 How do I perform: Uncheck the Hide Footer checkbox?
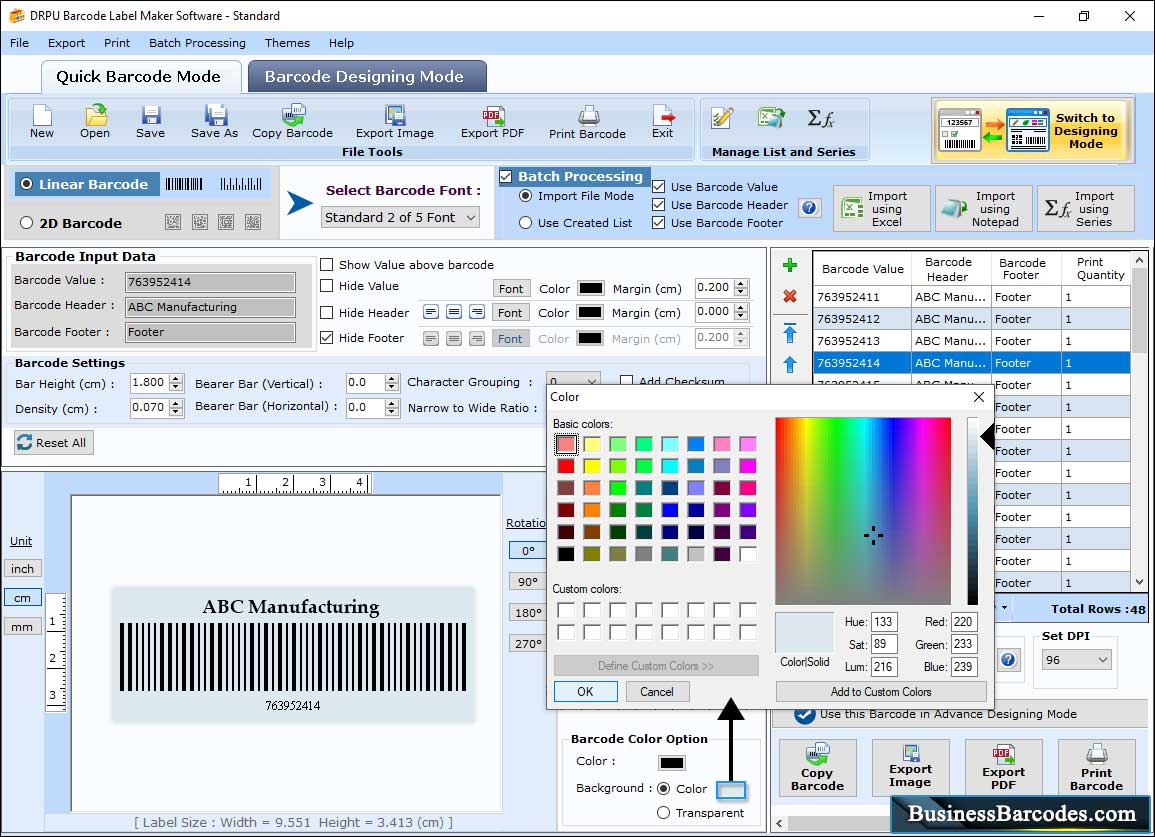pyautogui.click(x=326, y=337)
